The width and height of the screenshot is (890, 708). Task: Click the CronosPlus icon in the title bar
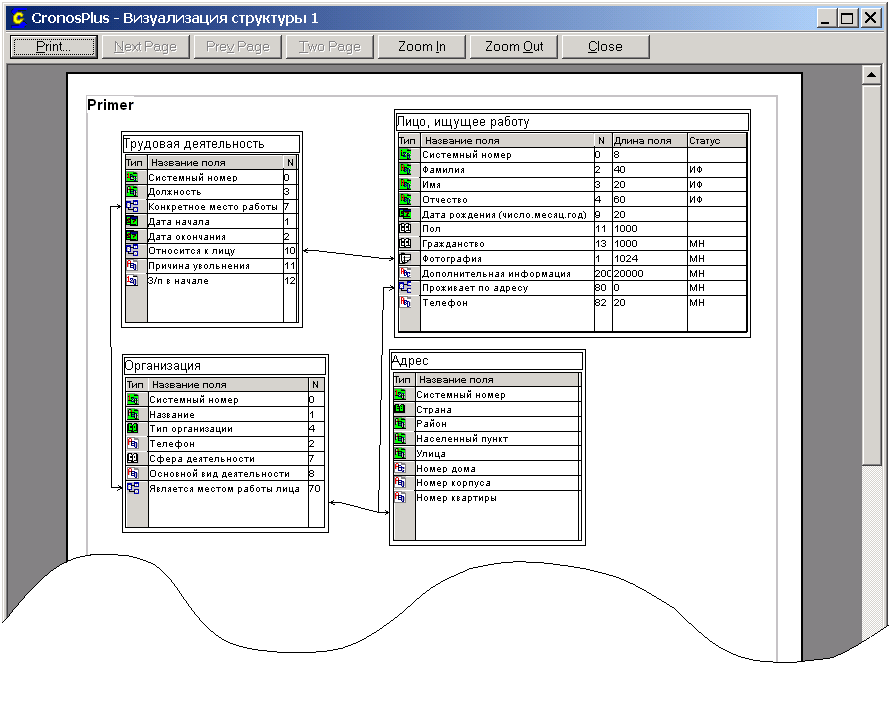18,18
